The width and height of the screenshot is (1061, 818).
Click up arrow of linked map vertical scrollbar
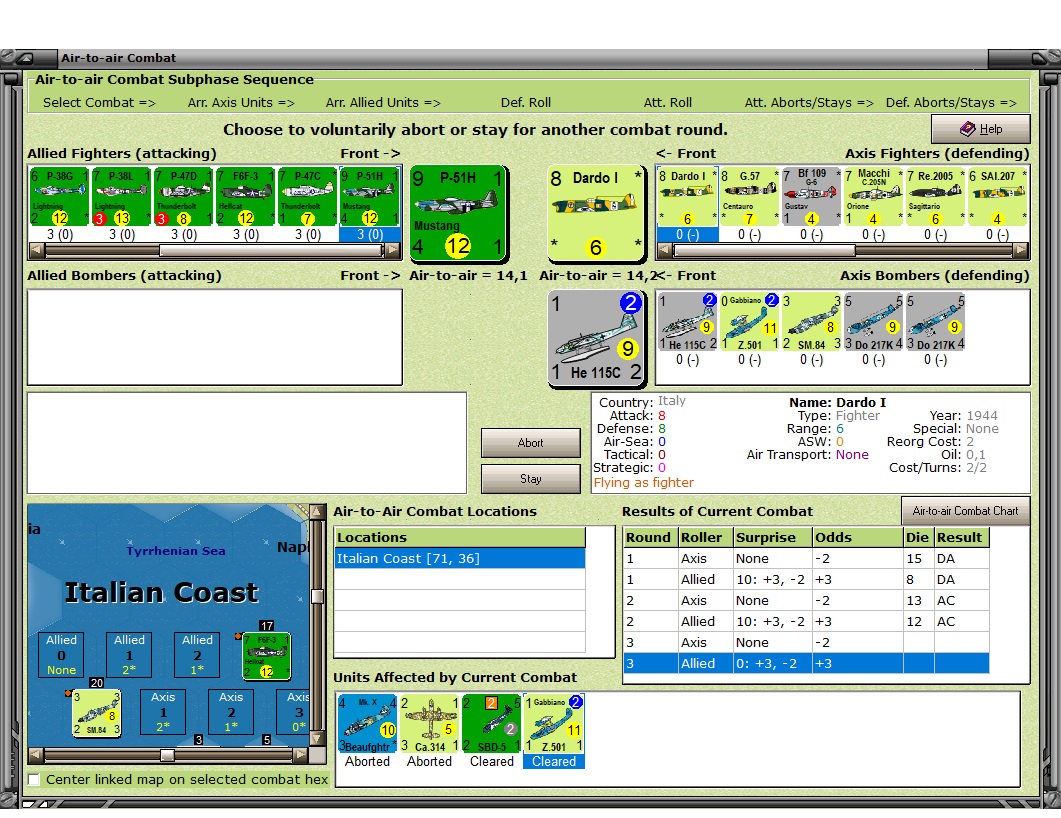click(x=316, y=512)
